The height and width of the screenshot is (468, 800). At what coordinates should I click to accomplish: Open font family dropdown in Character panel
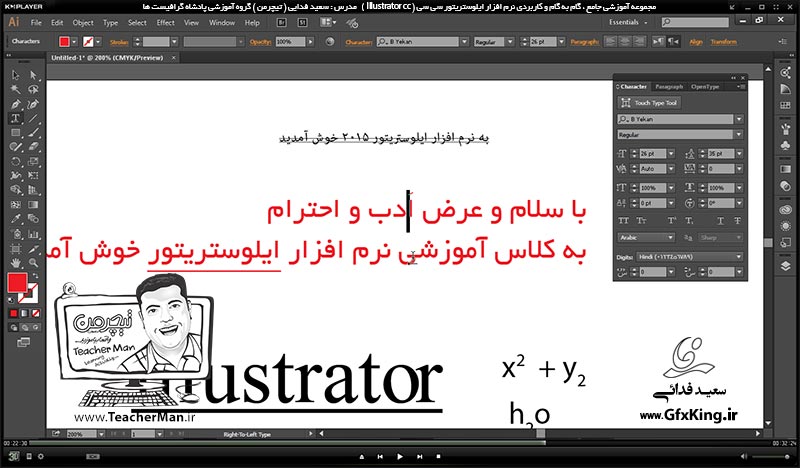coord(739,119)
